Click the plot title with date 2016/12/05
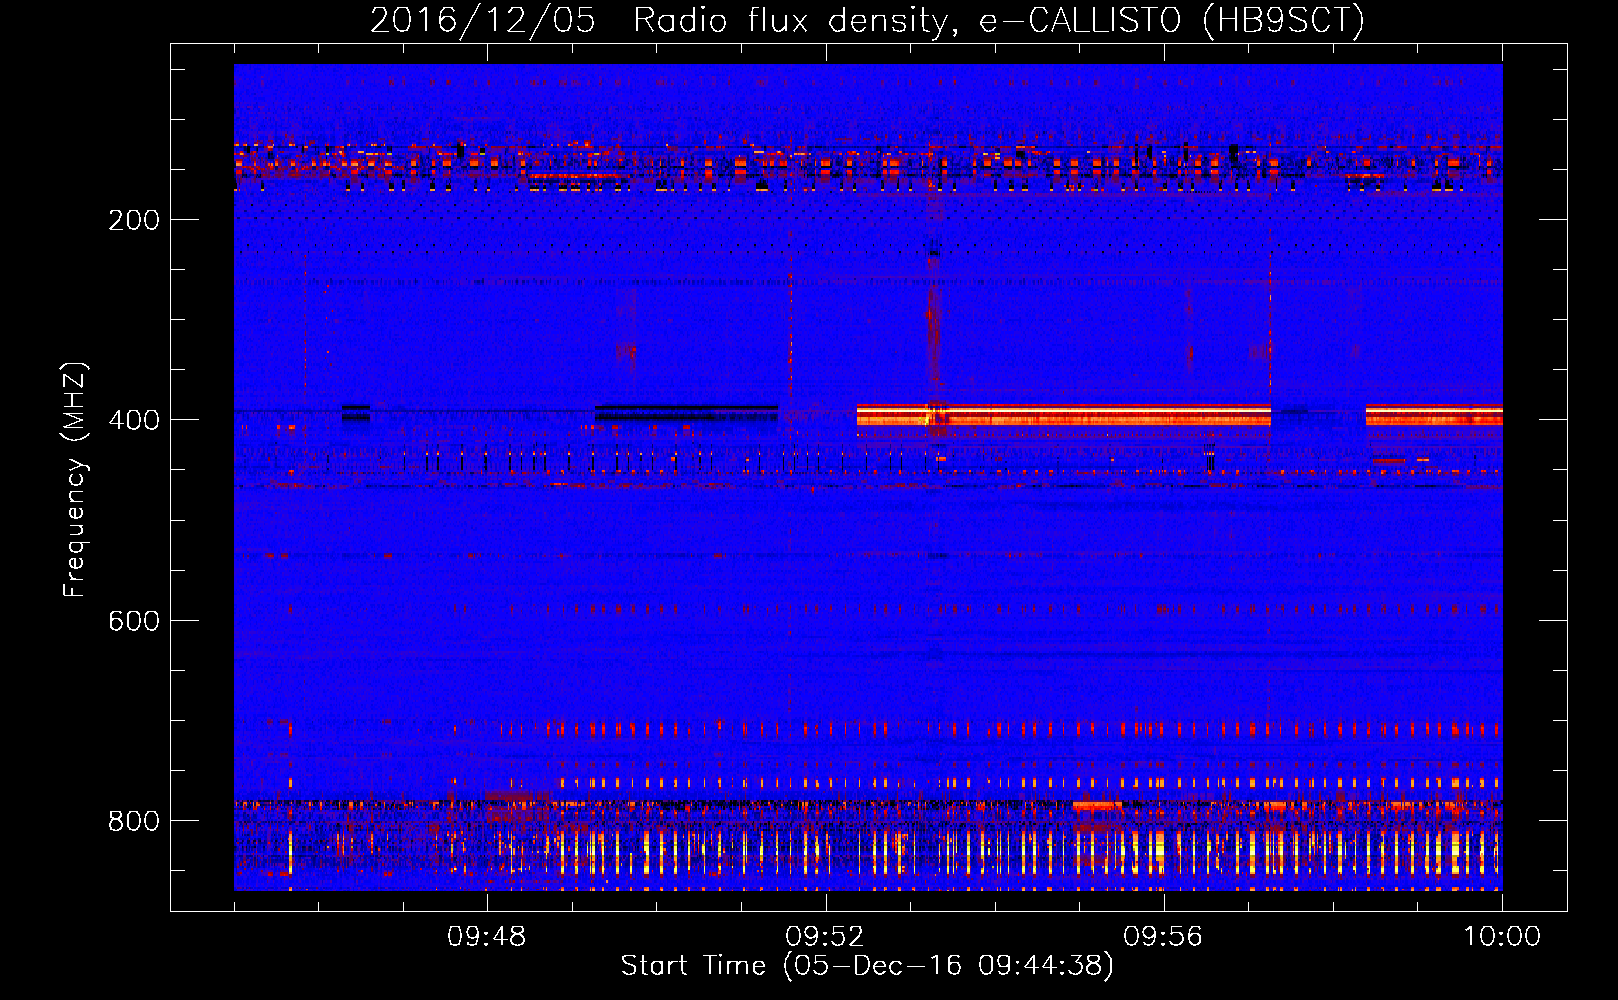 pyautogui.click(x=867, y=21)
